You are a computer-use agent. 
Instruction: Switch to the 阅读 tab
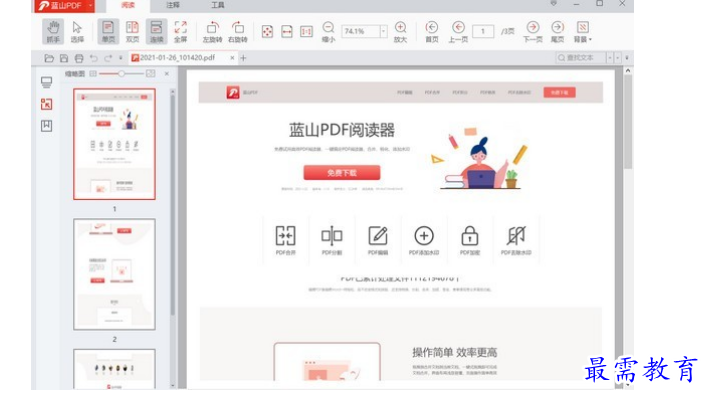(x=128, y=5)
